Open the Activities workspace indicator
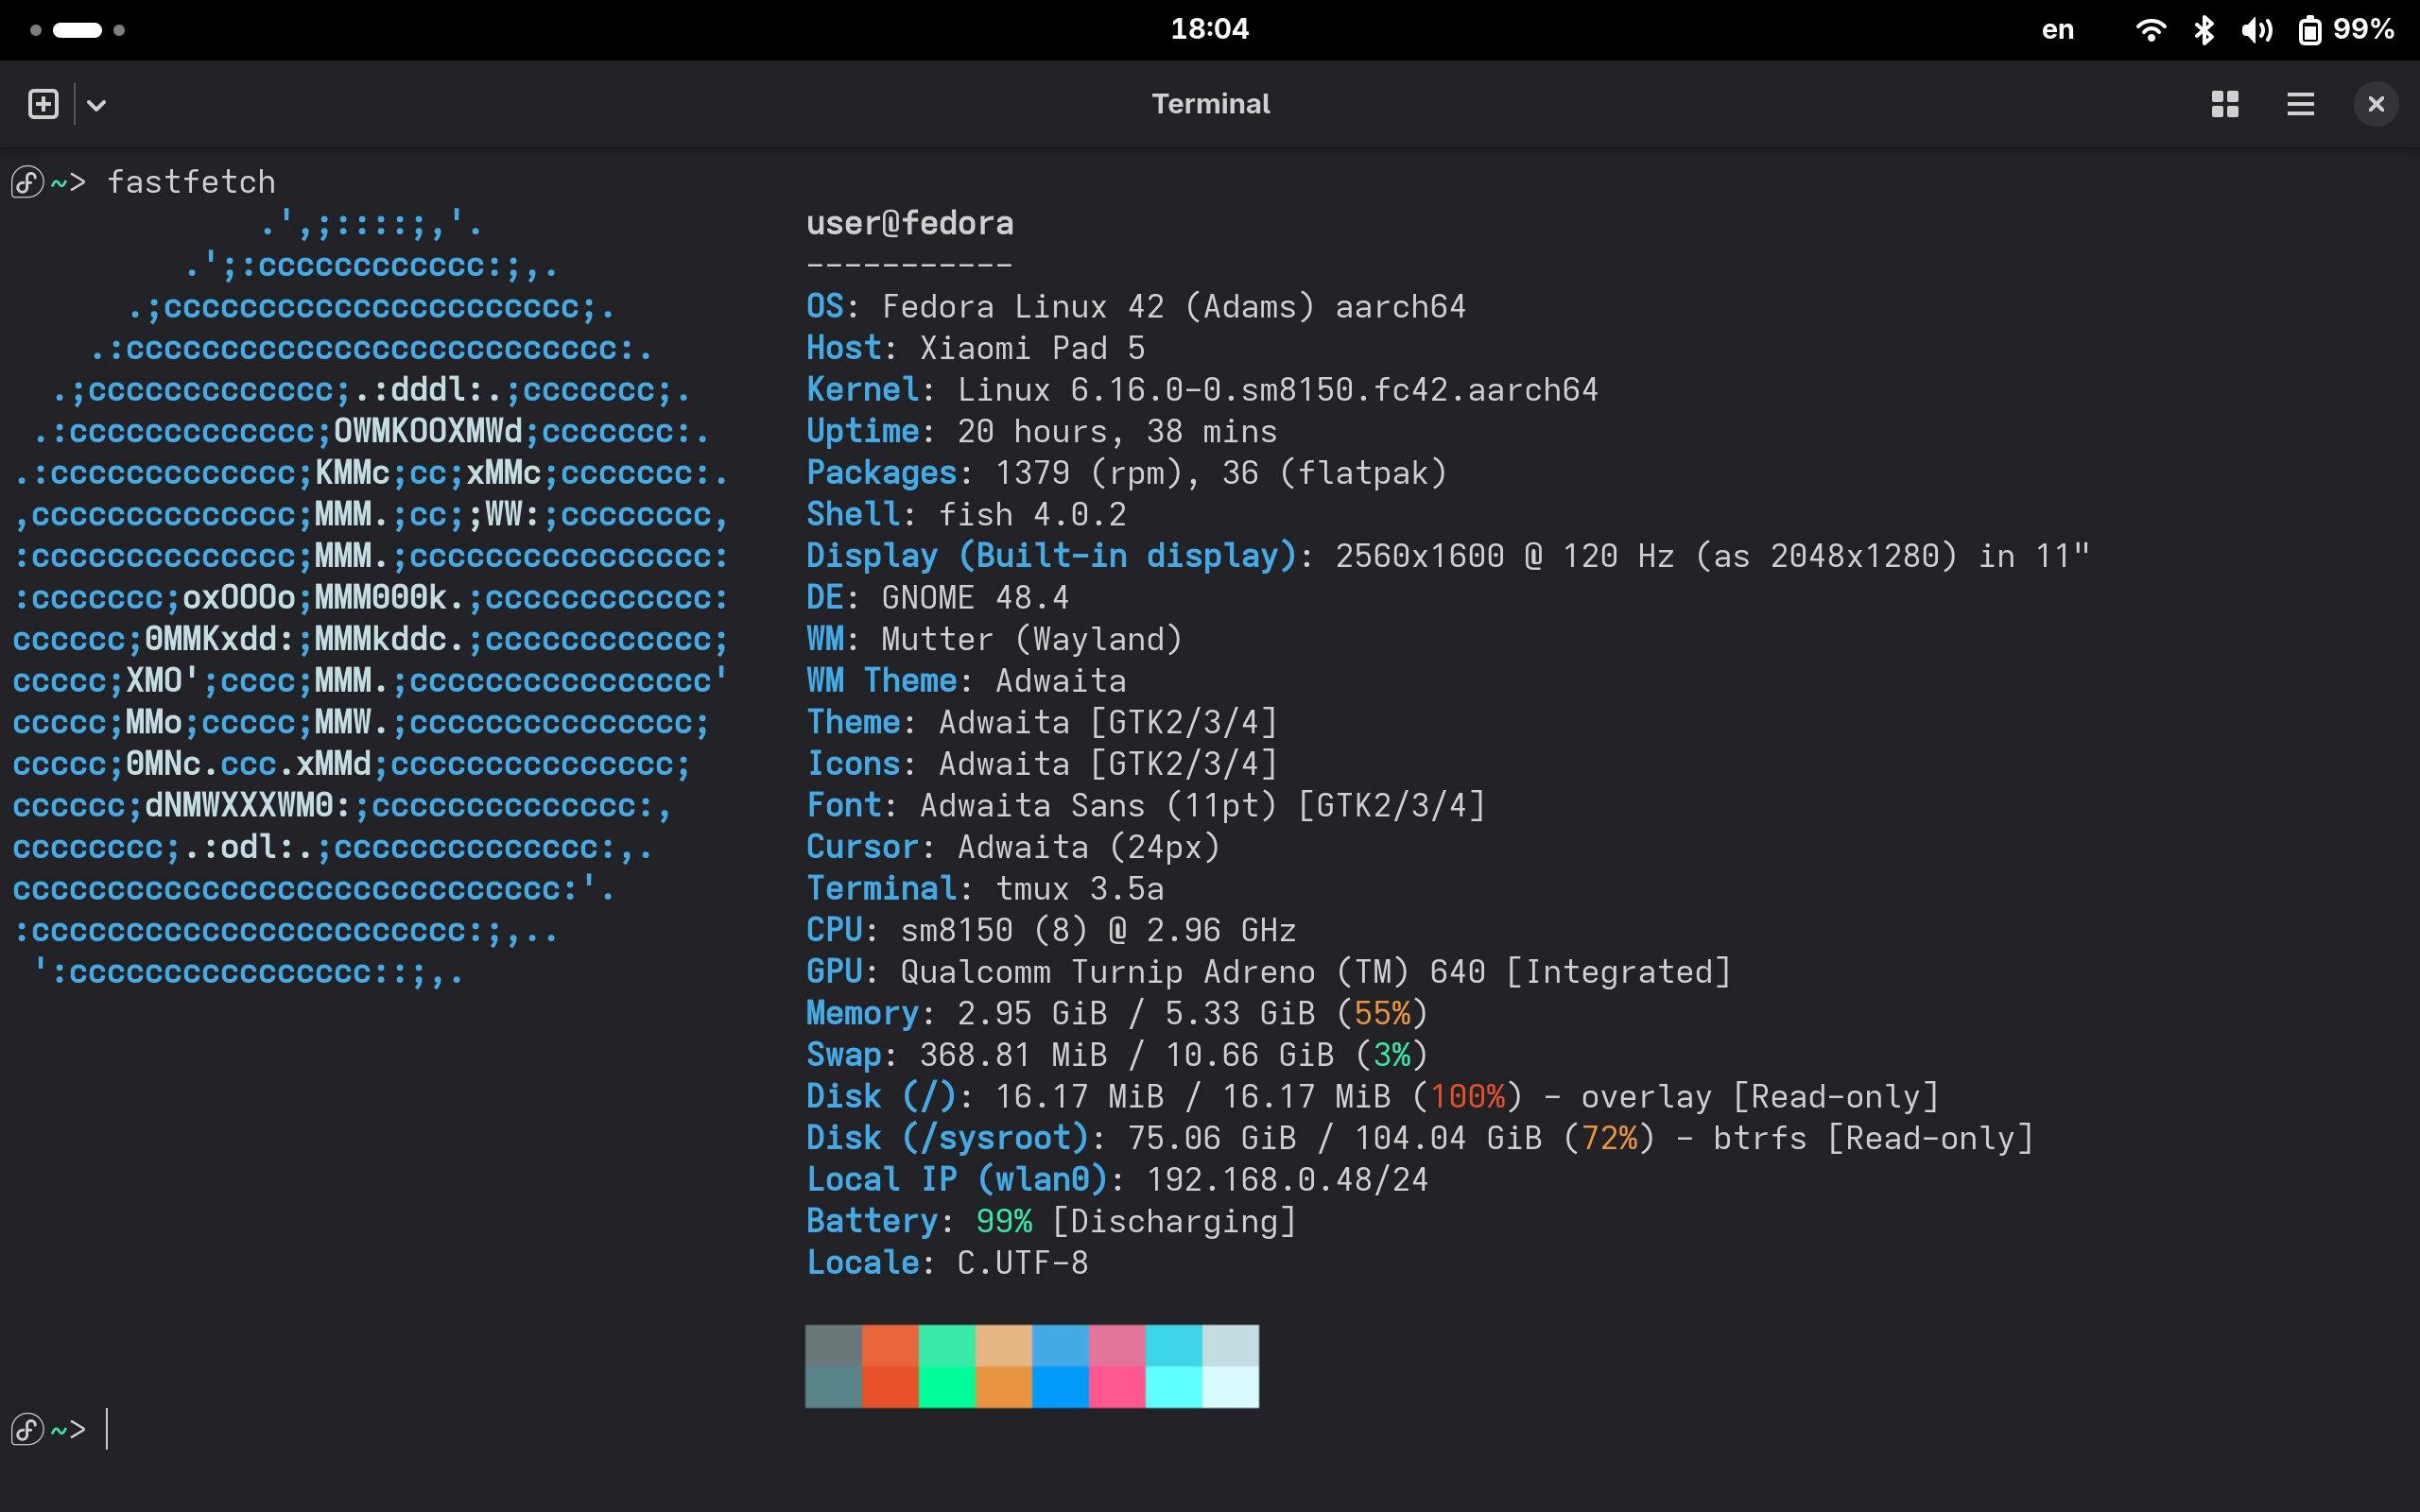Viewport: 2420px width, 1512px height. pyautogui.click(x=77, y=29)
